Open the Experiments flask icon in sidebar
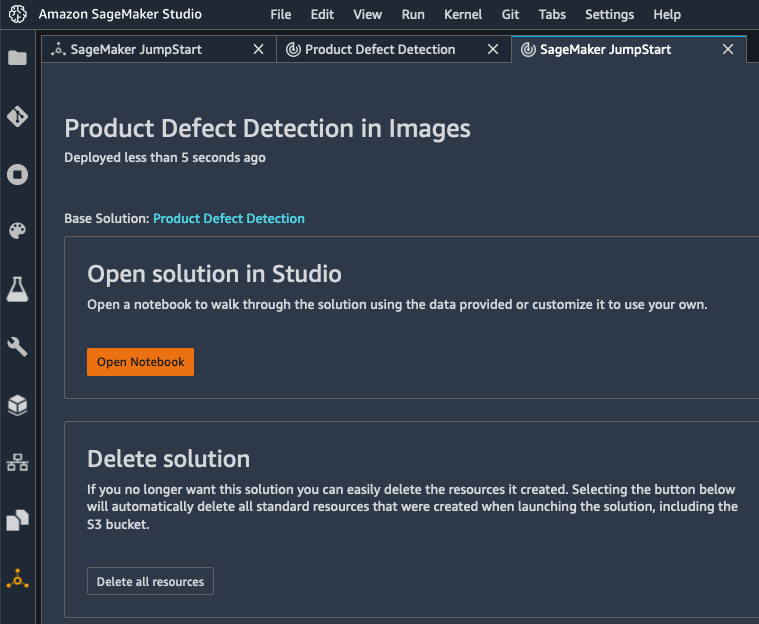759x624 pixels. pyautogui.click(x=17, y=289)
